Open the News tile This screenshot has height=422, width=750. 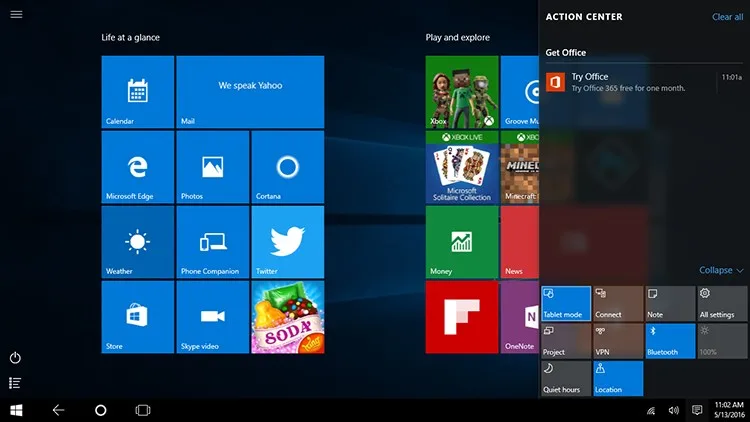(520, 242)
